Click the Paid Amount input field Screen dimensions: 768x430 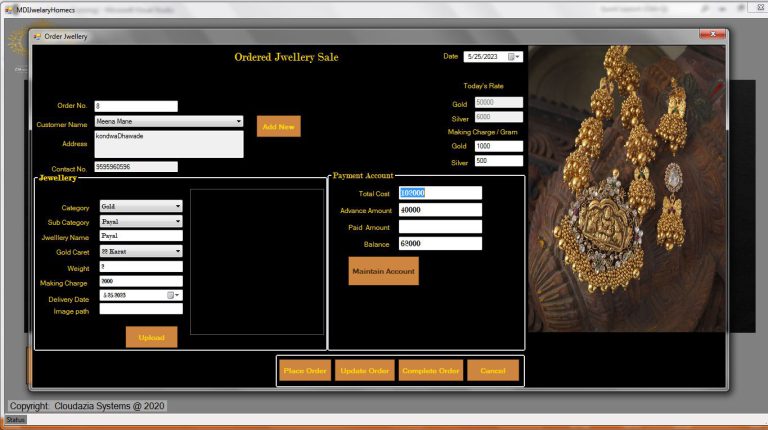[x=440, y=227]
